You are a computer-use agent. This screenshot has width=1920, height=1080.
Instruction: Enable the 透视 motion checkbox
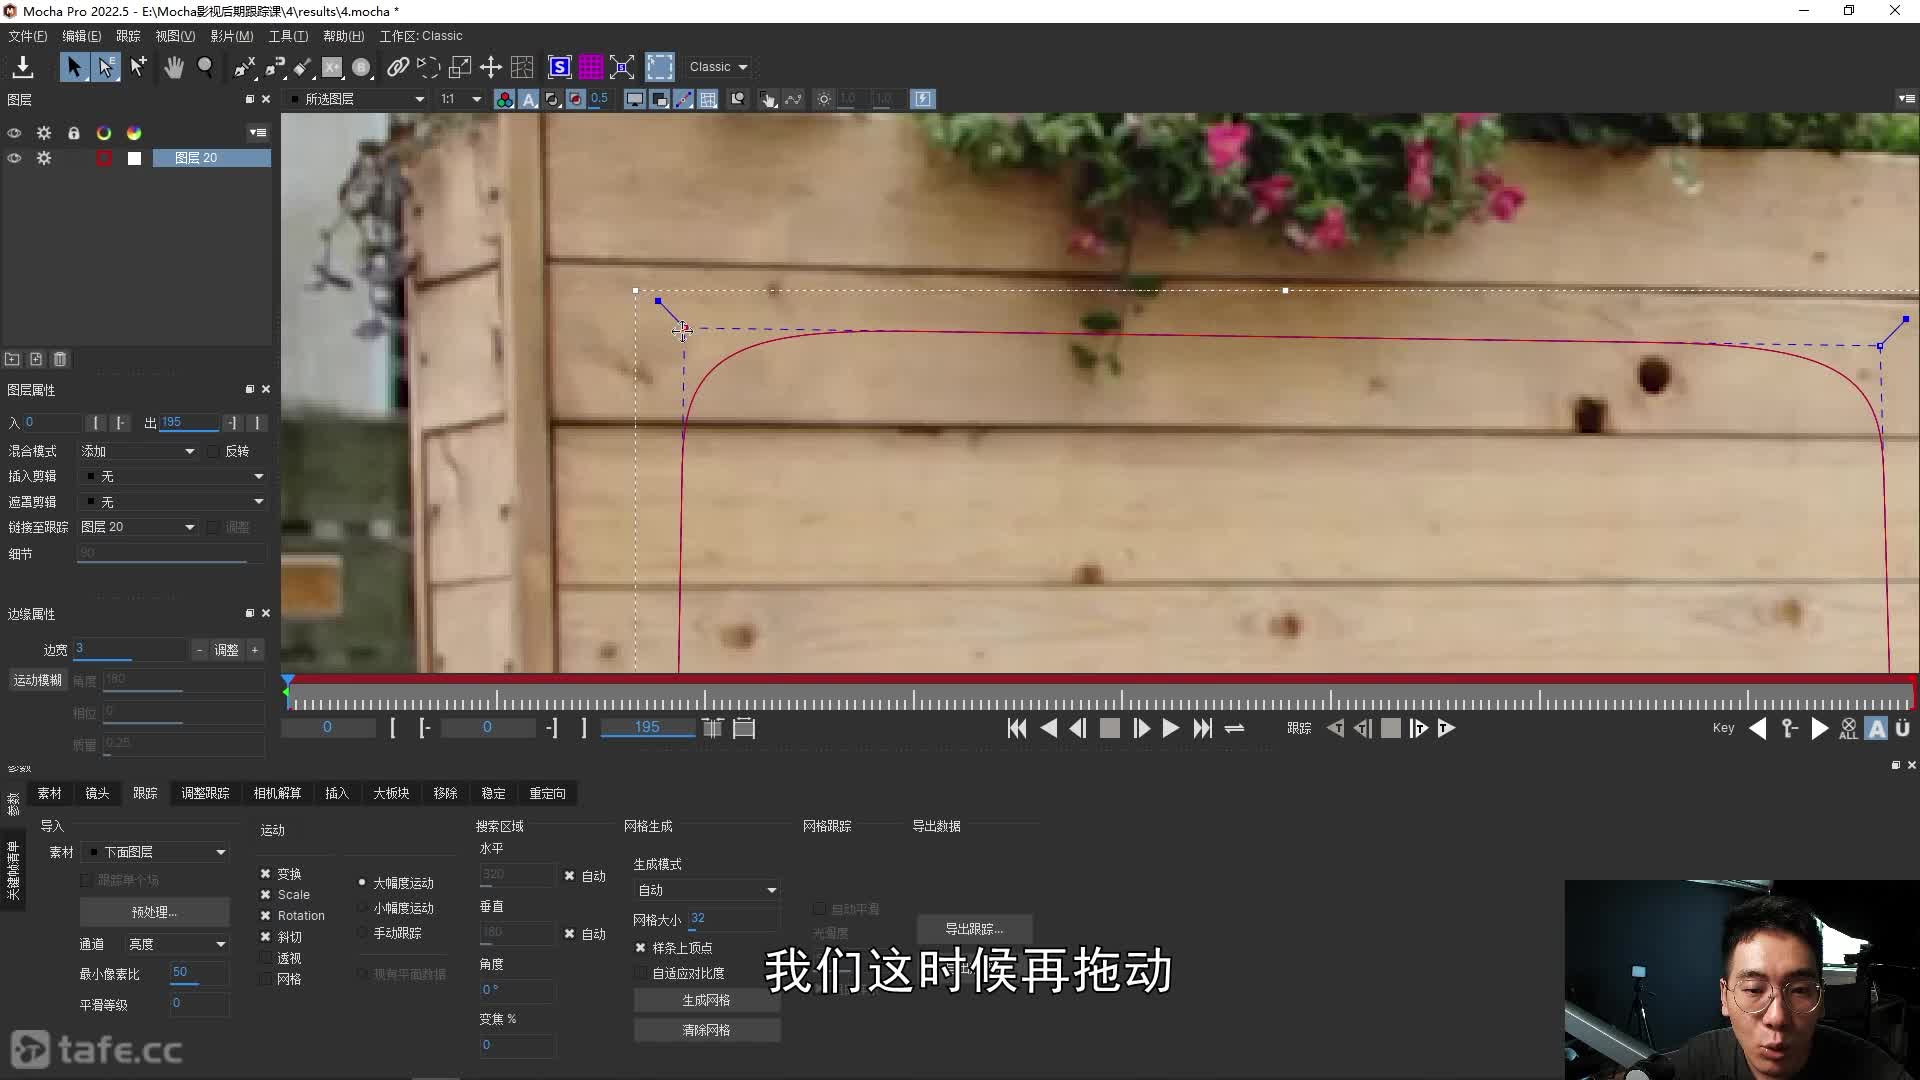click(266, 958)
